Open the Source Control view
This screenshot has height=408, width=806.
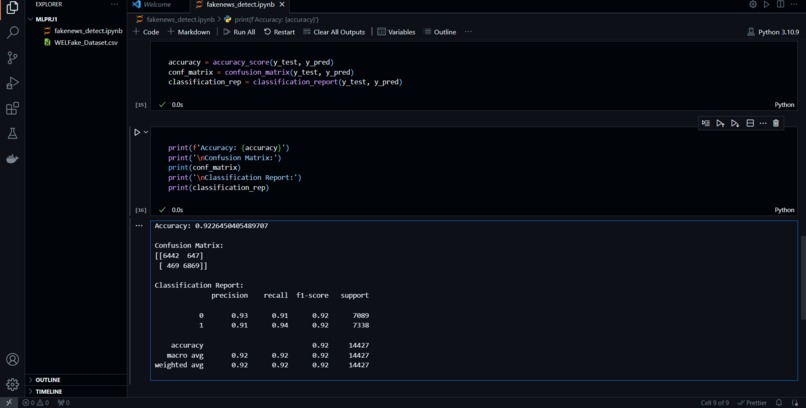point(12,58)
